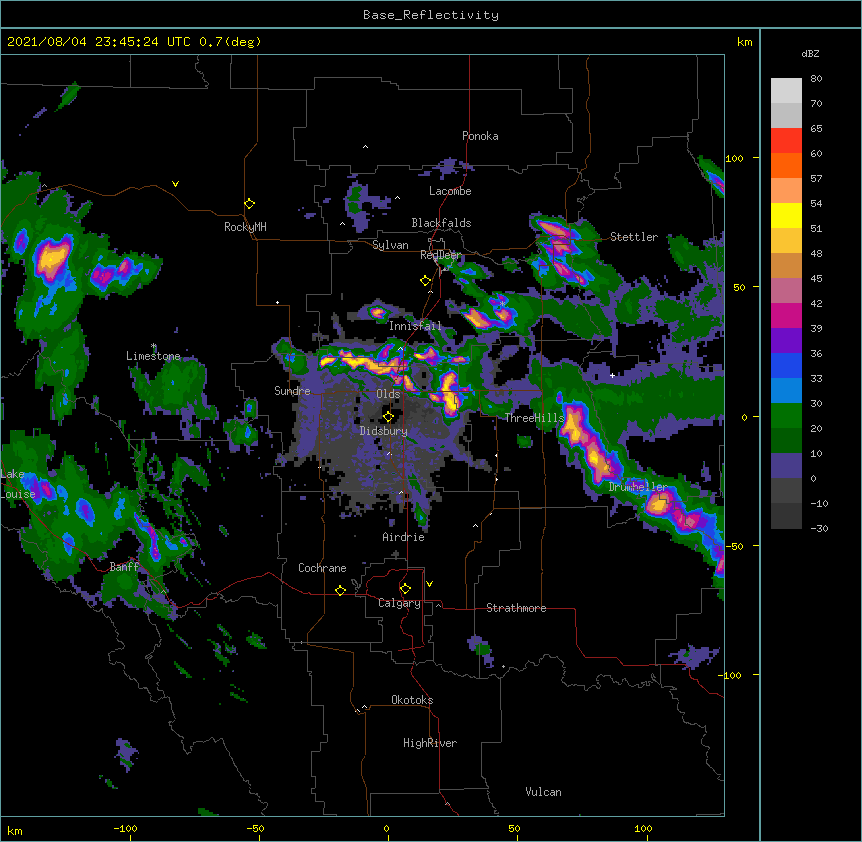This screenshot has height=842, width=862.
Task: Click the yellow diamond marker near RockyMH
Action: (x=249, y=203)
